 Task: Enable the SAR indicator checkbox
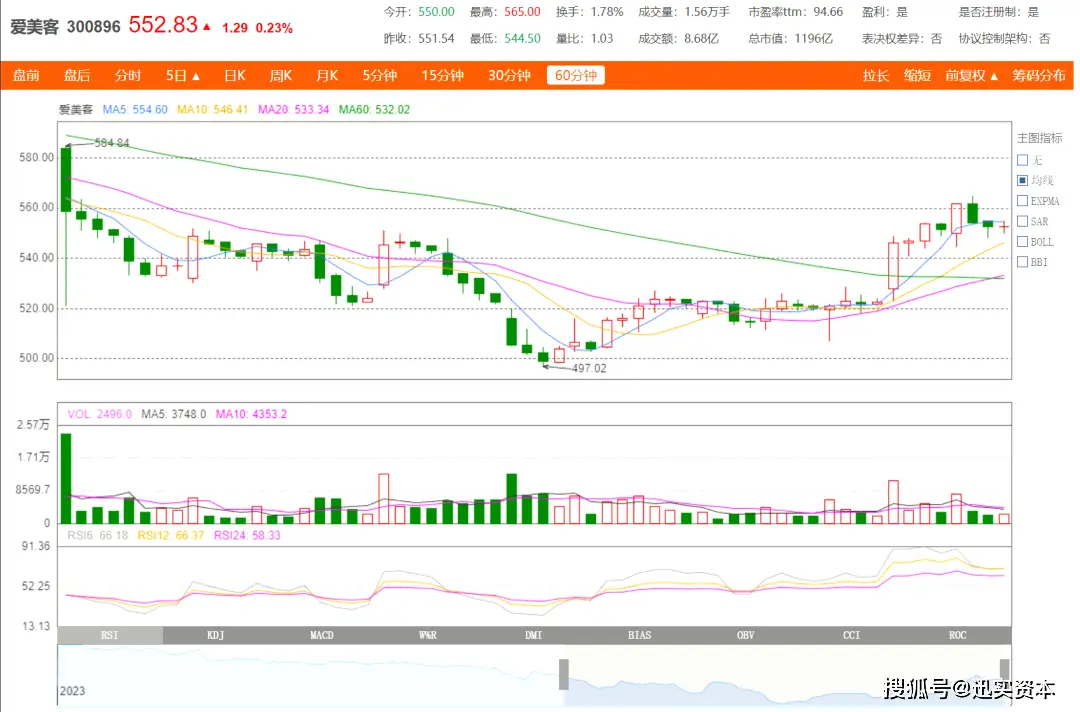[1023, 221]
